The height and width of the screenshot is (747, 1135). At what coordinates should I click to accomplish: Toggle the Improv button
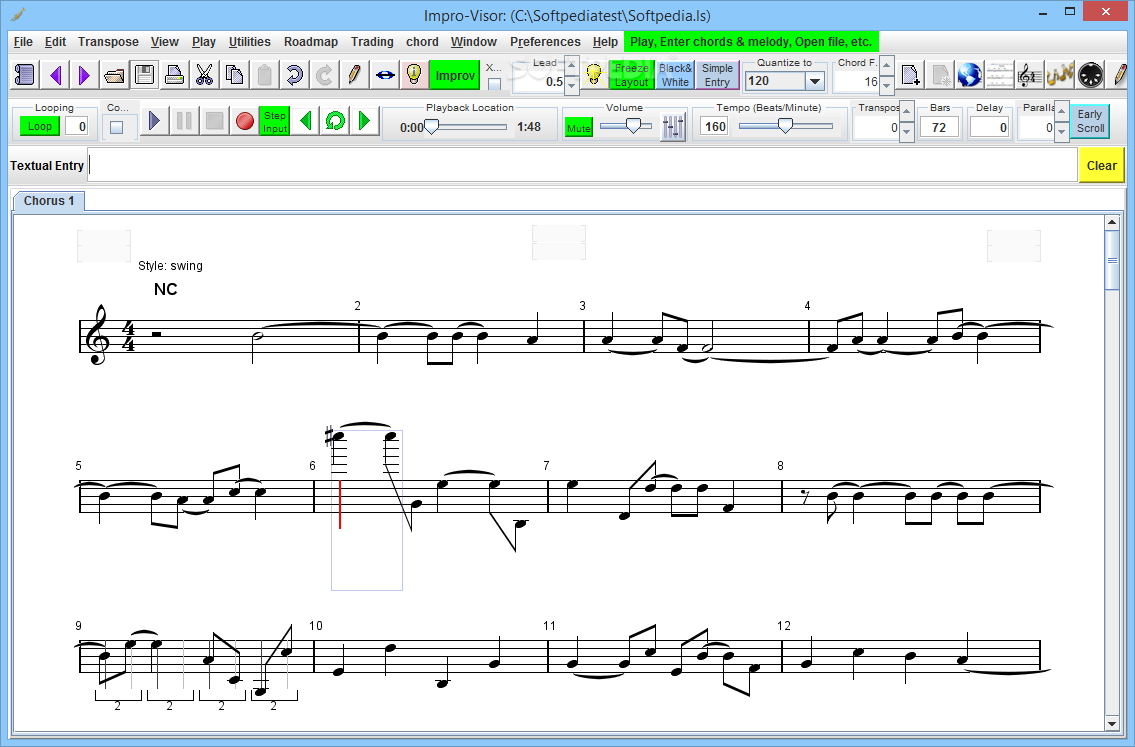455,75
